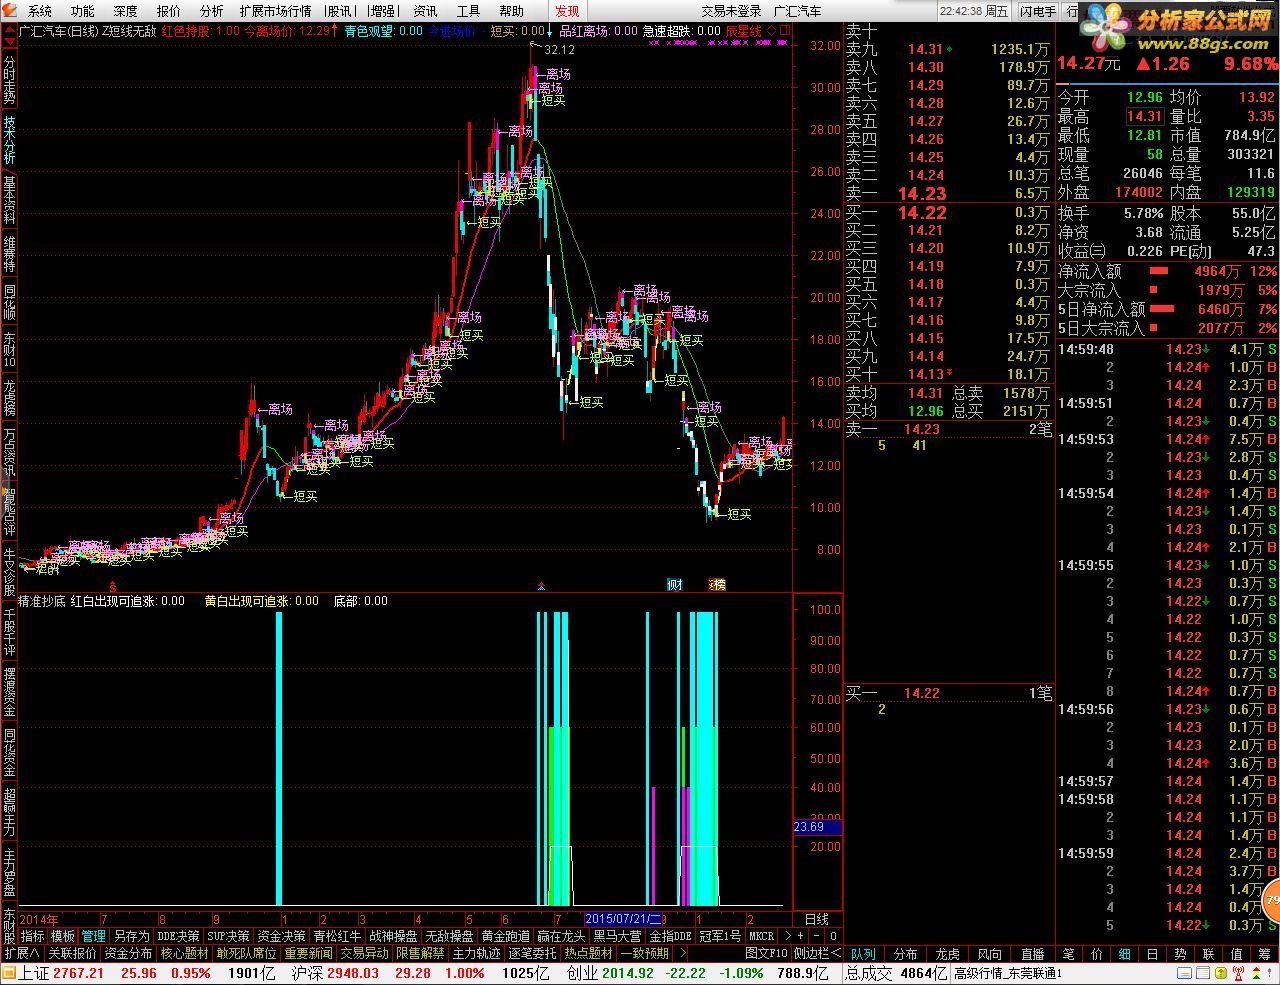The image size is (1280, 985).
Task: Select the 势 tab under tick list
Action: 1181,954
